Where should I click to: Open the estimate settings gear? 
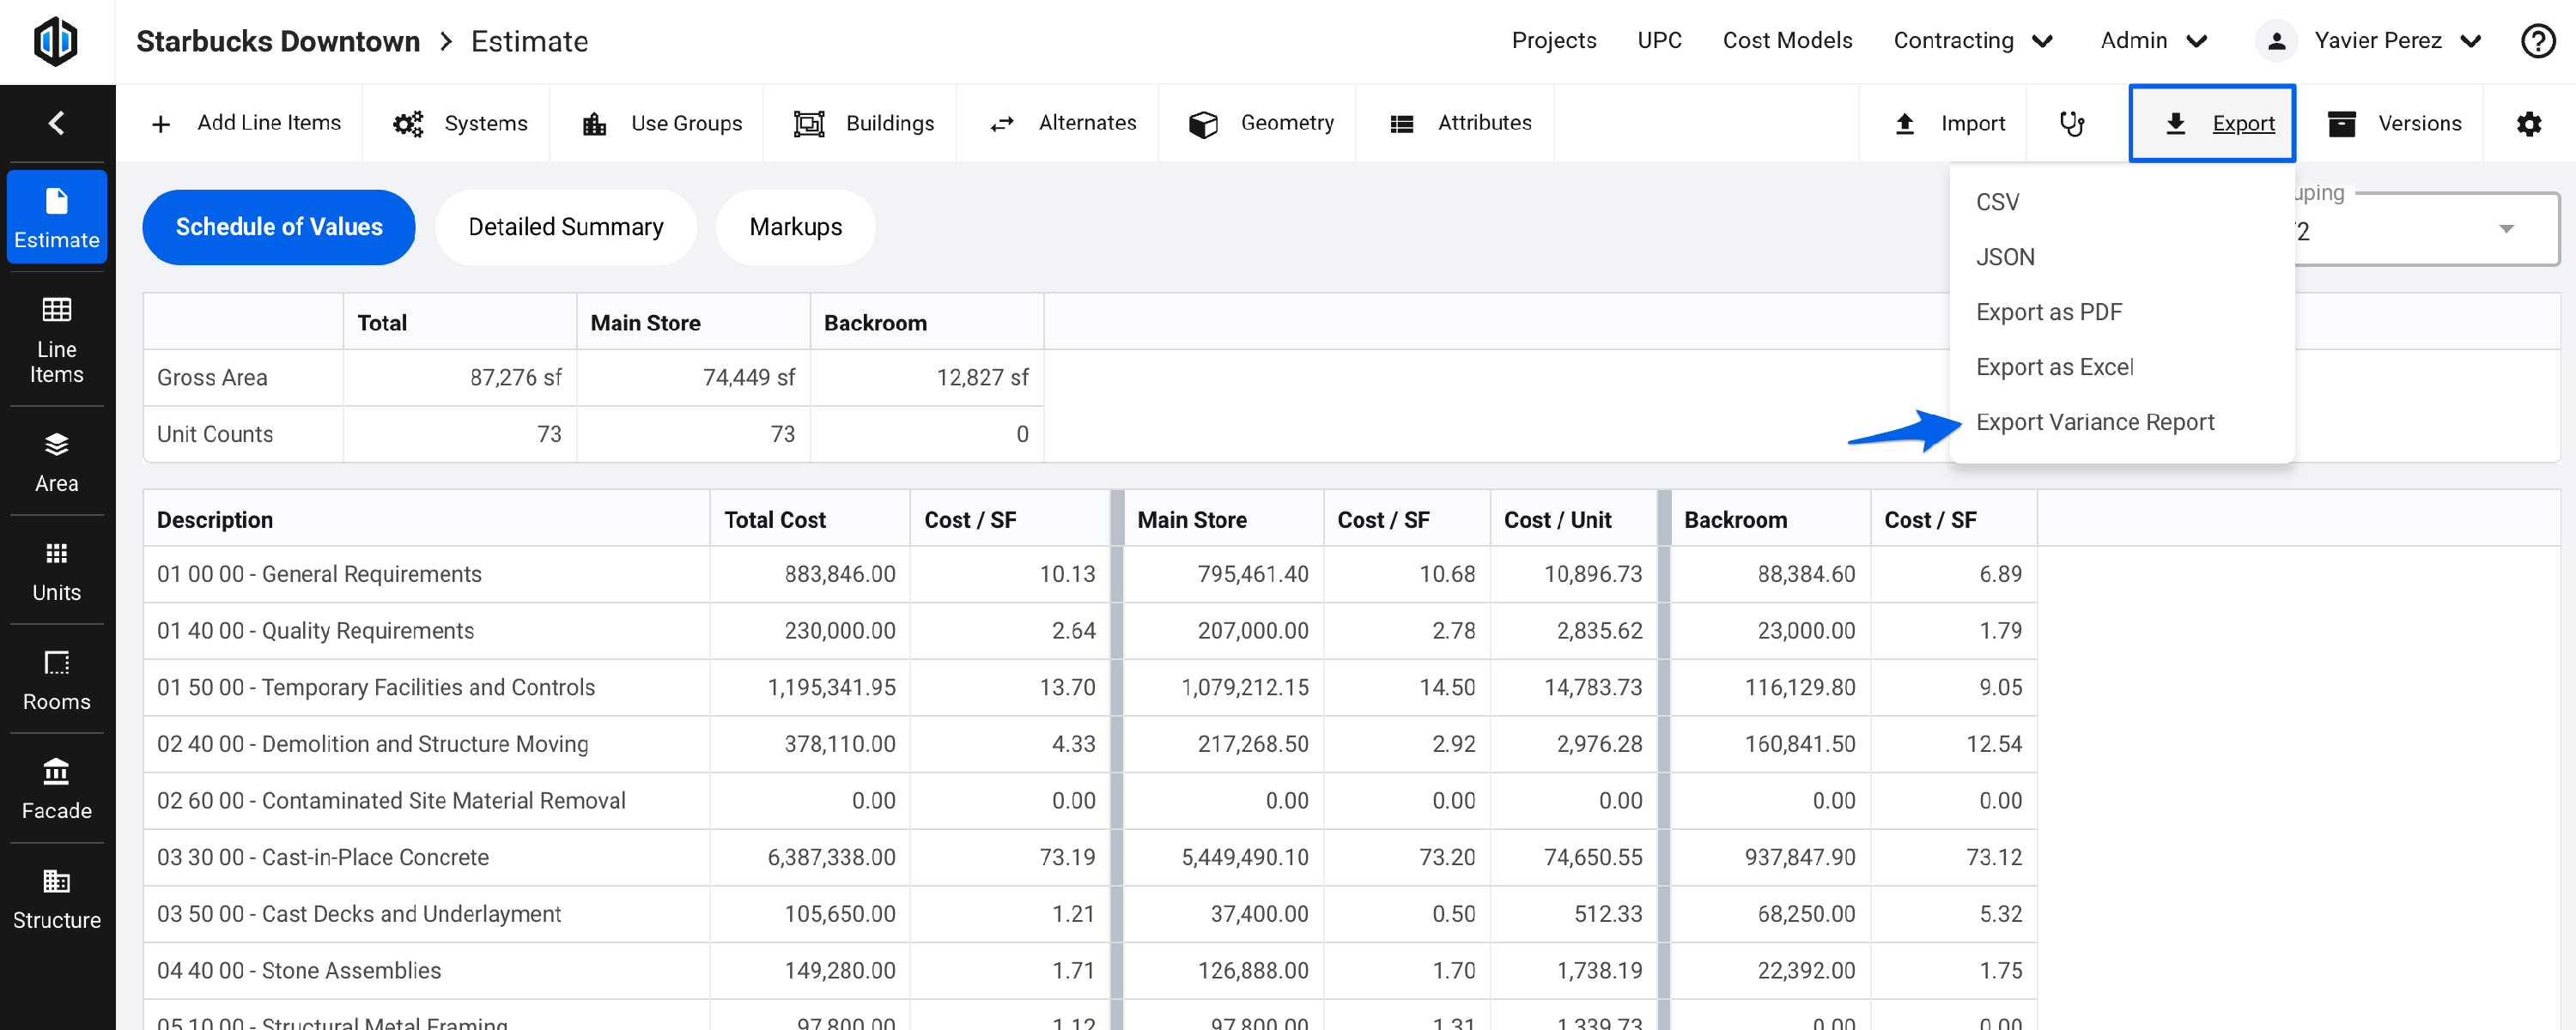pos(2529,123)
